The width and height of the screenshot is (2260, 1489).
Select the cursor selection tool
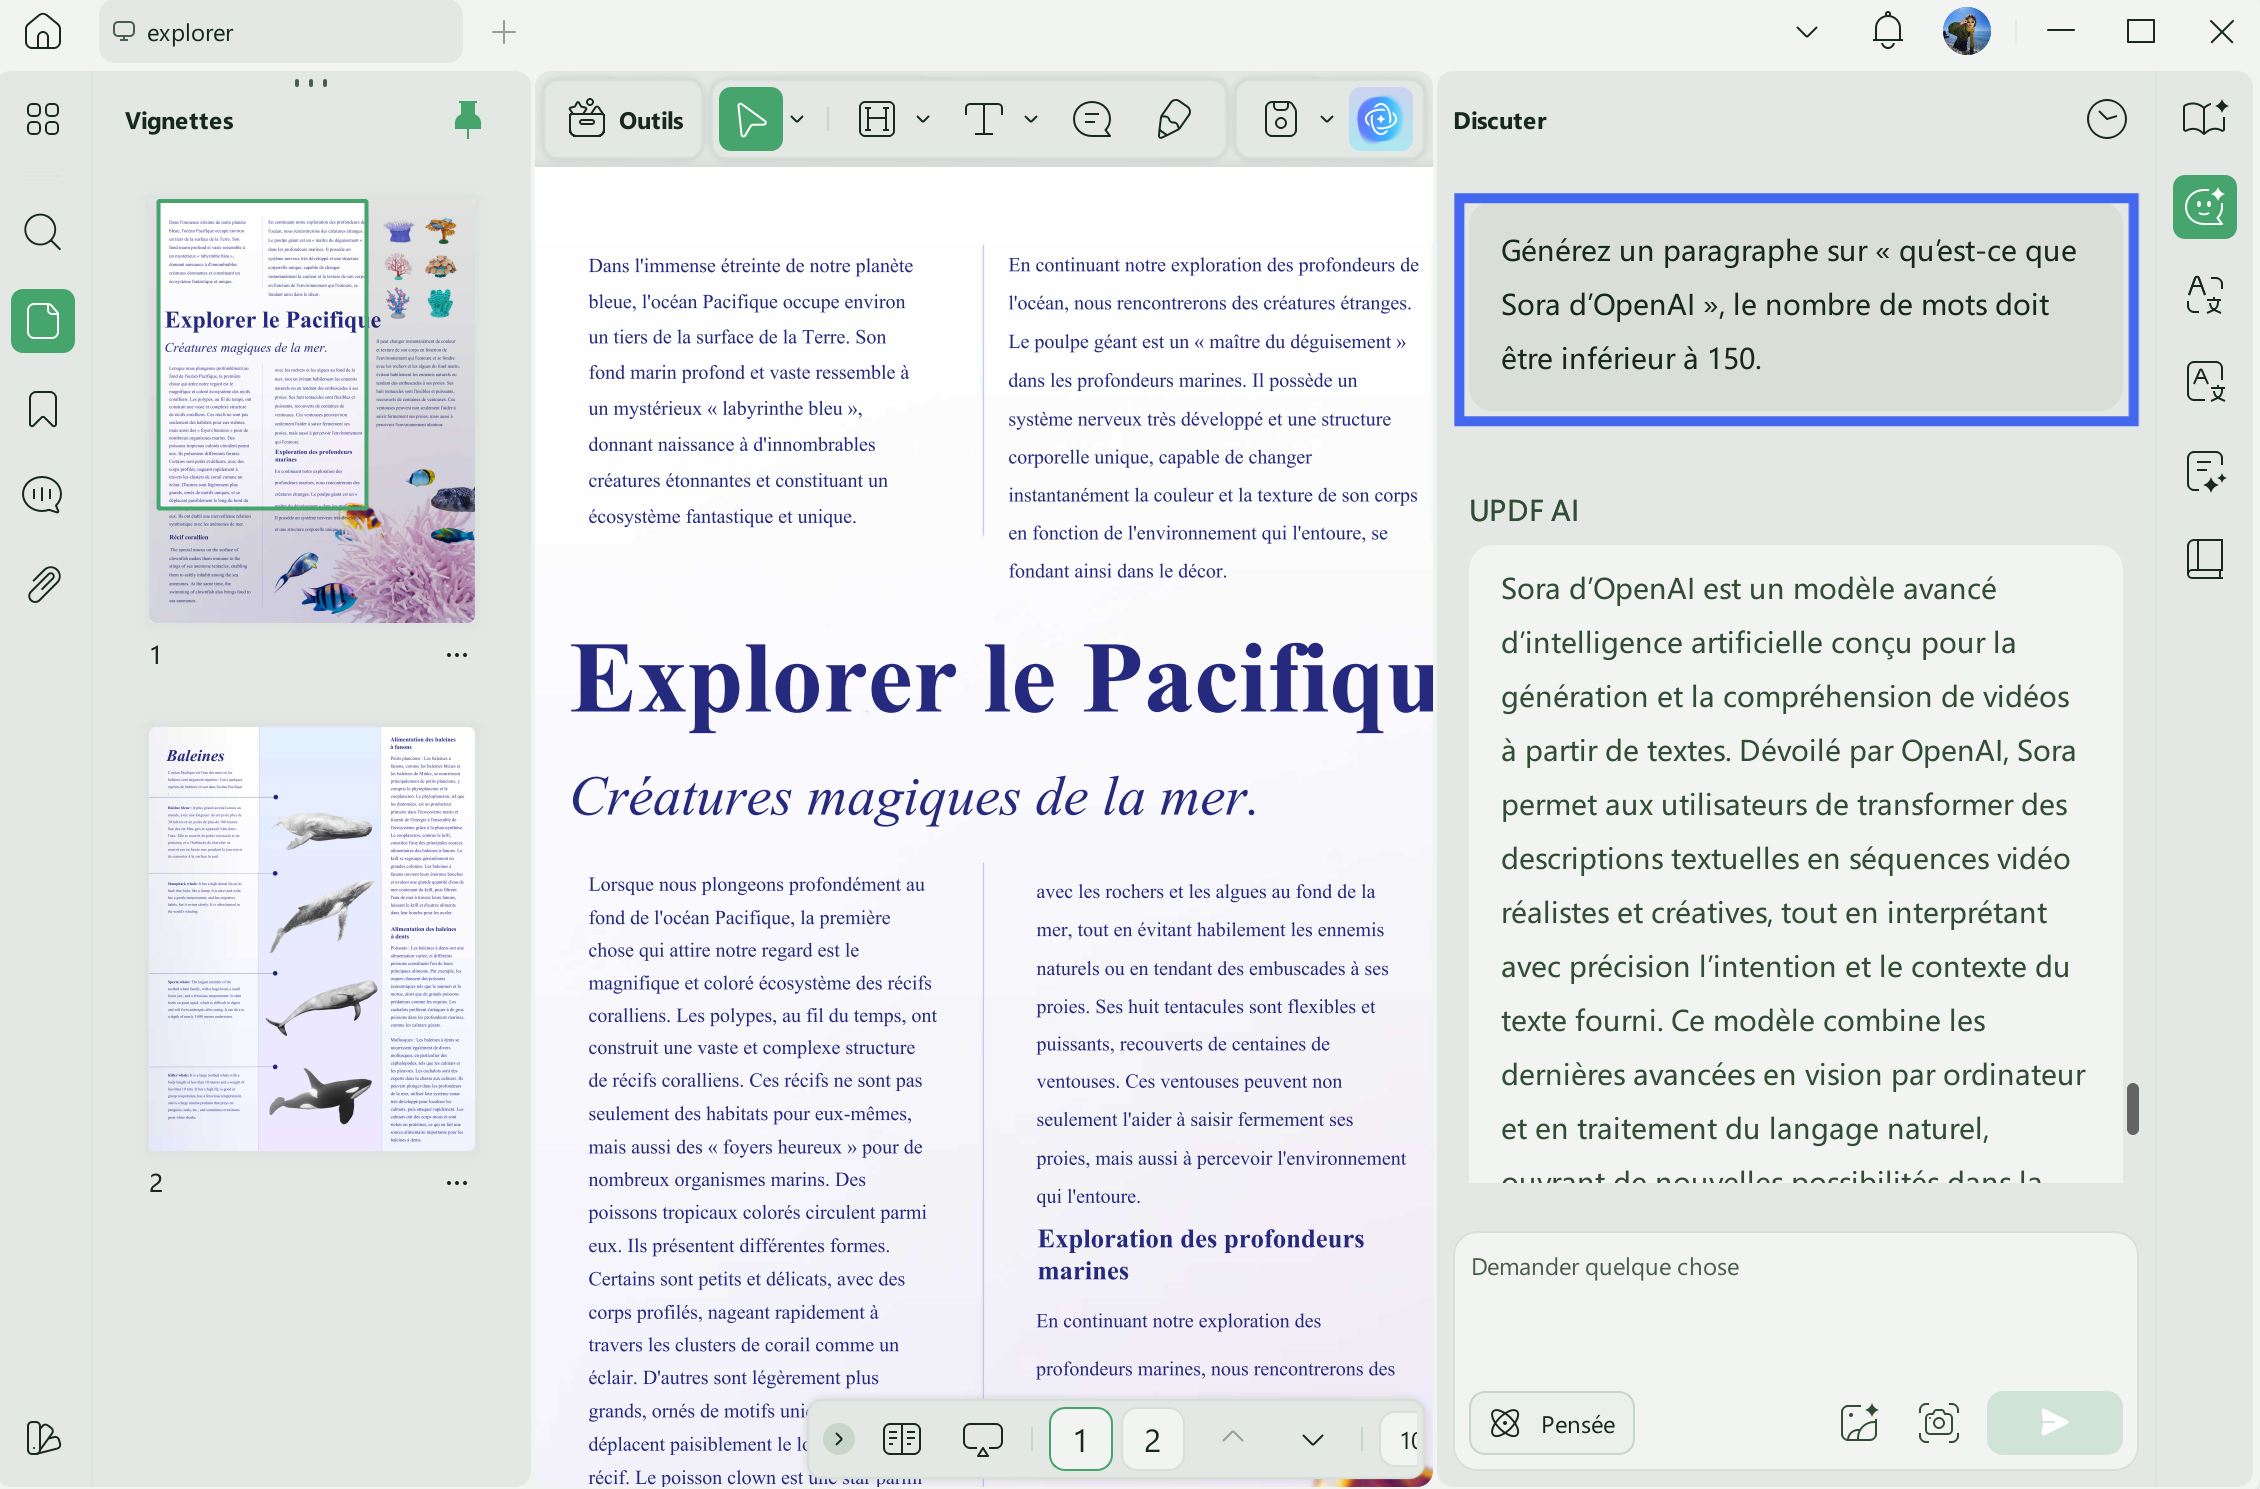coord(750,120)
